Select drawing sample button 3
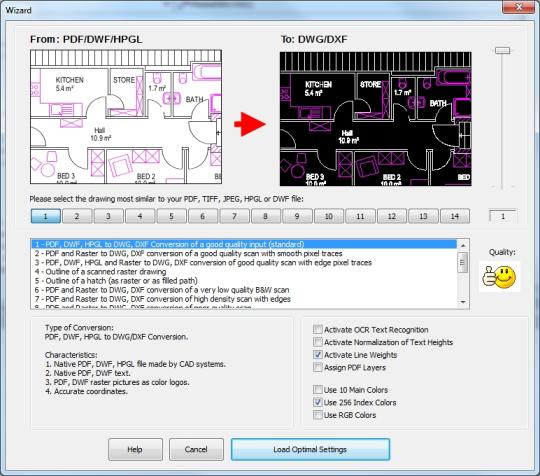This screenshot has height=476, width=540. [x=108, y=216]
